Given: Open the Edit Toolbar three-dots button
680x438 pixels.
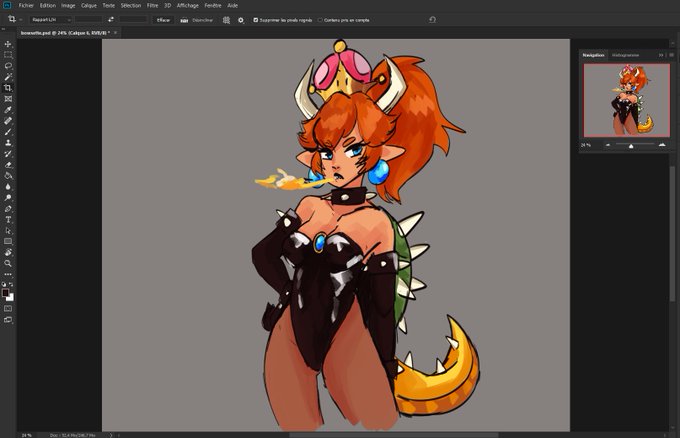Looking at the screenshot, I should click(x=8, y=275).
